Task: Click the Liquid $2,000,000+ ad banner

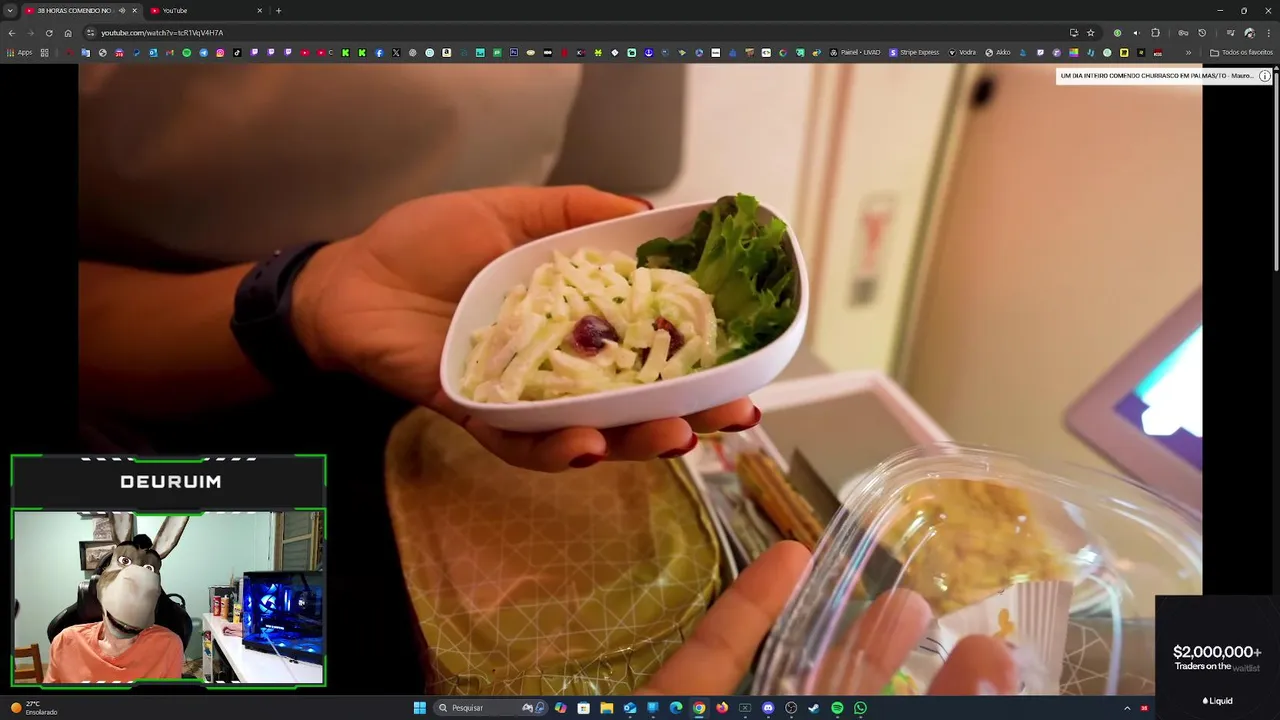Action: click(1217, 657)
